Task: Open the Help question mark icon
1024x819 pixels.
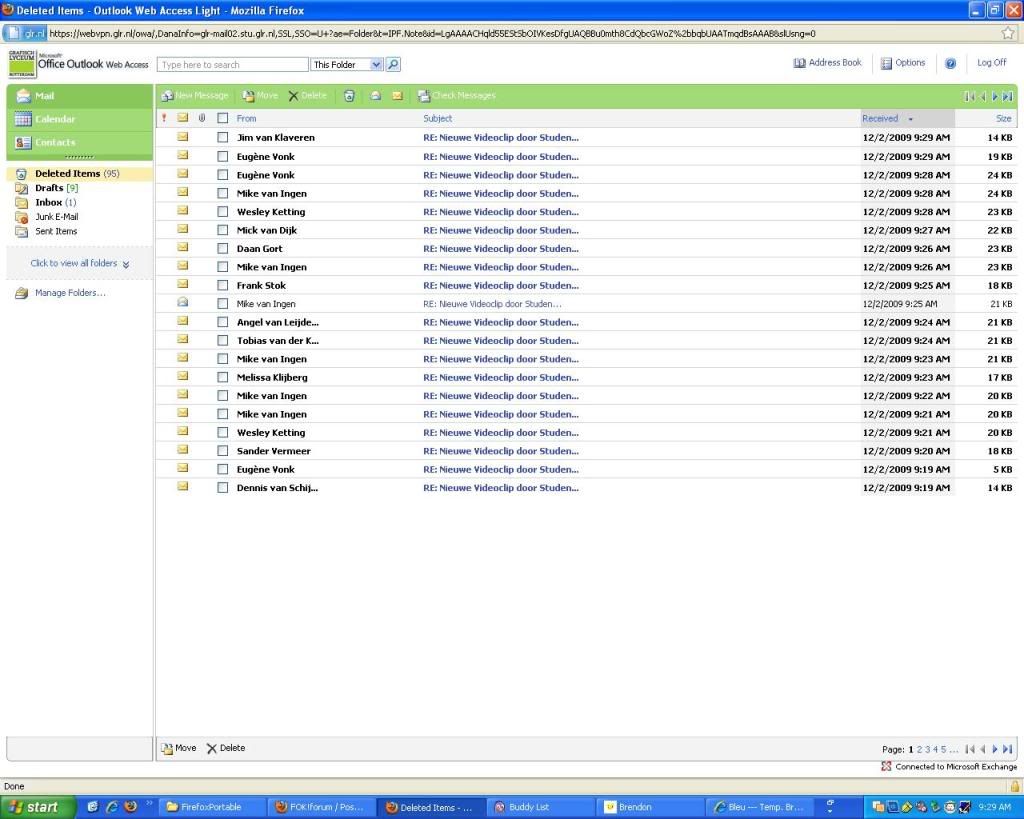Action: click(x=950, y=63)
